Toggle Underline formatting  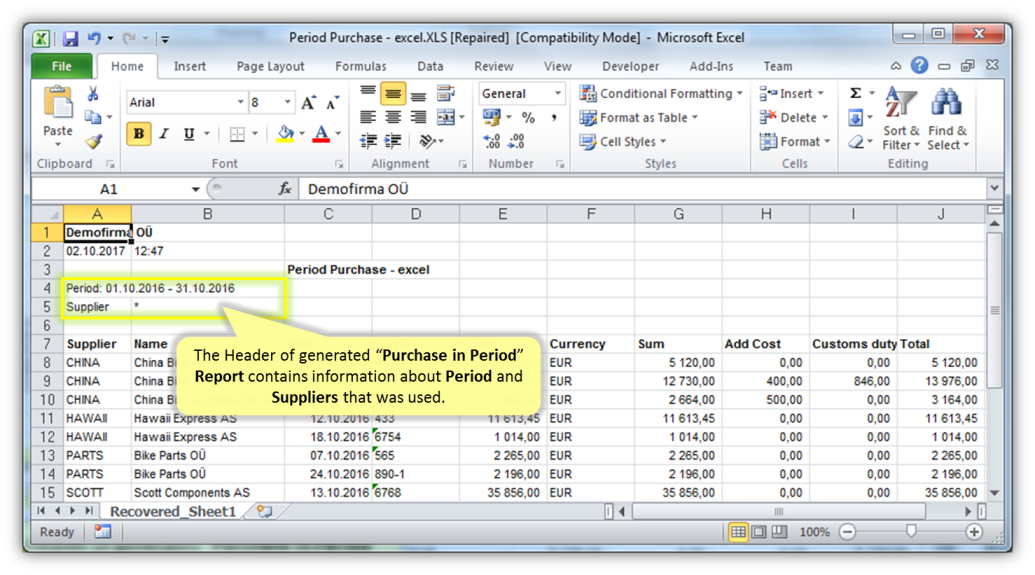coord(189,134)
